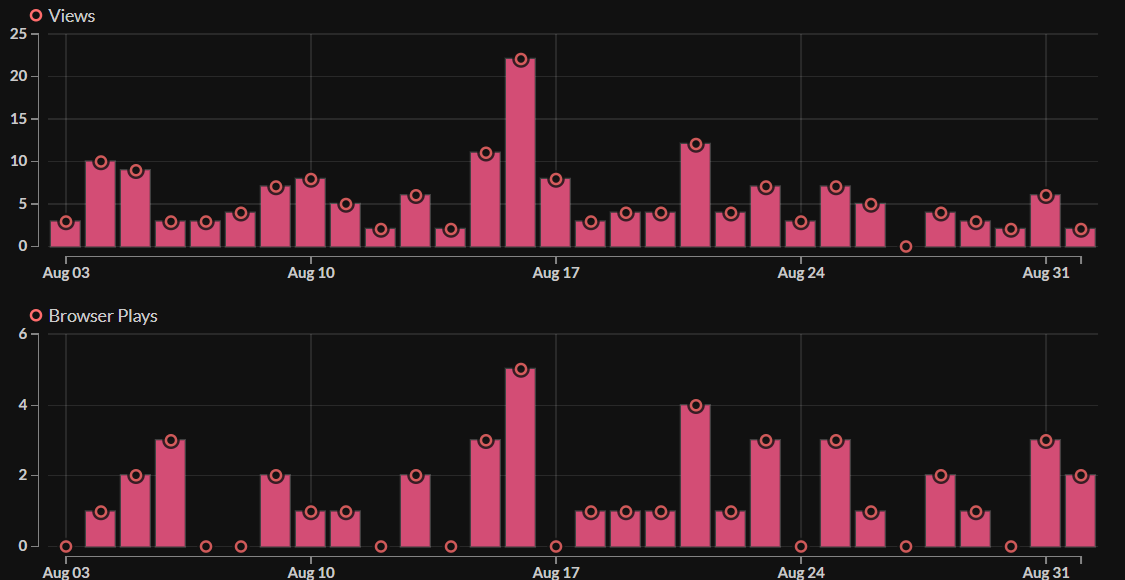Click Browser Plays zero point on Aug 24 gridline
1125x580 pixels.
801,546
